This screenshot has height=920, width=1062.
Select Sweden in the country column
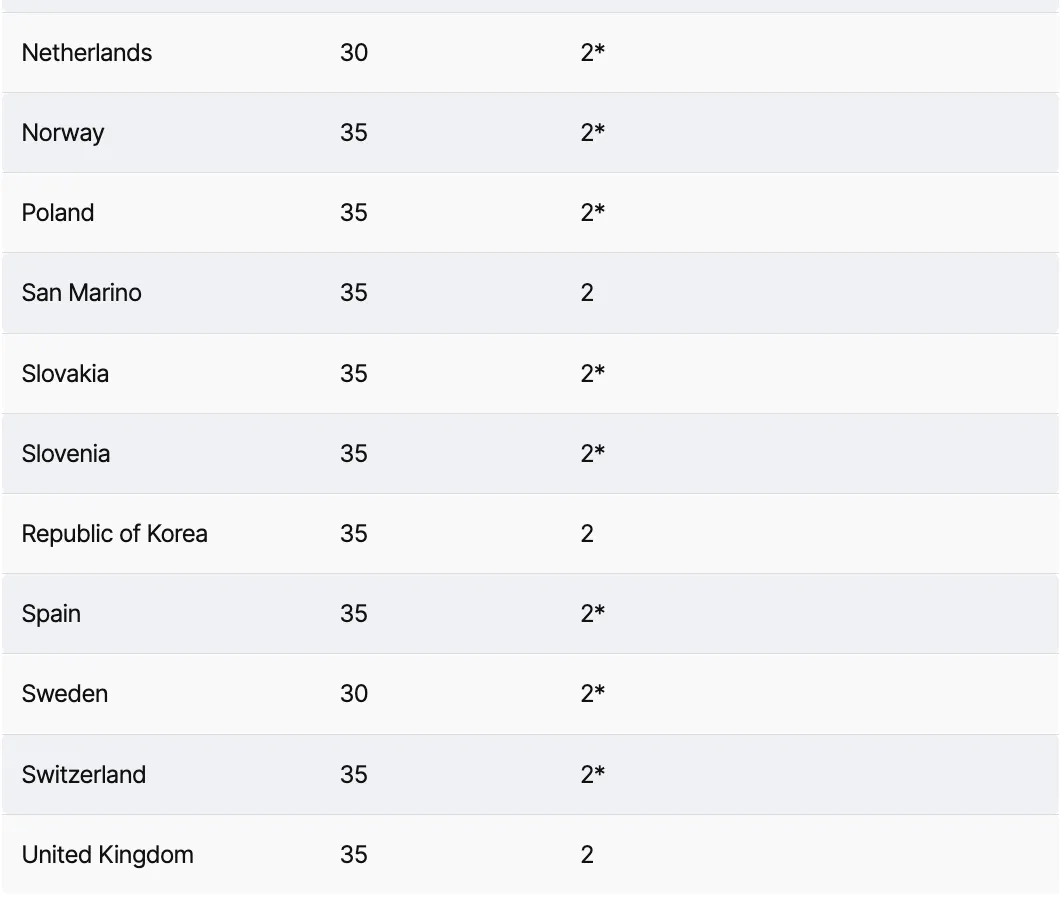(64, 694)
